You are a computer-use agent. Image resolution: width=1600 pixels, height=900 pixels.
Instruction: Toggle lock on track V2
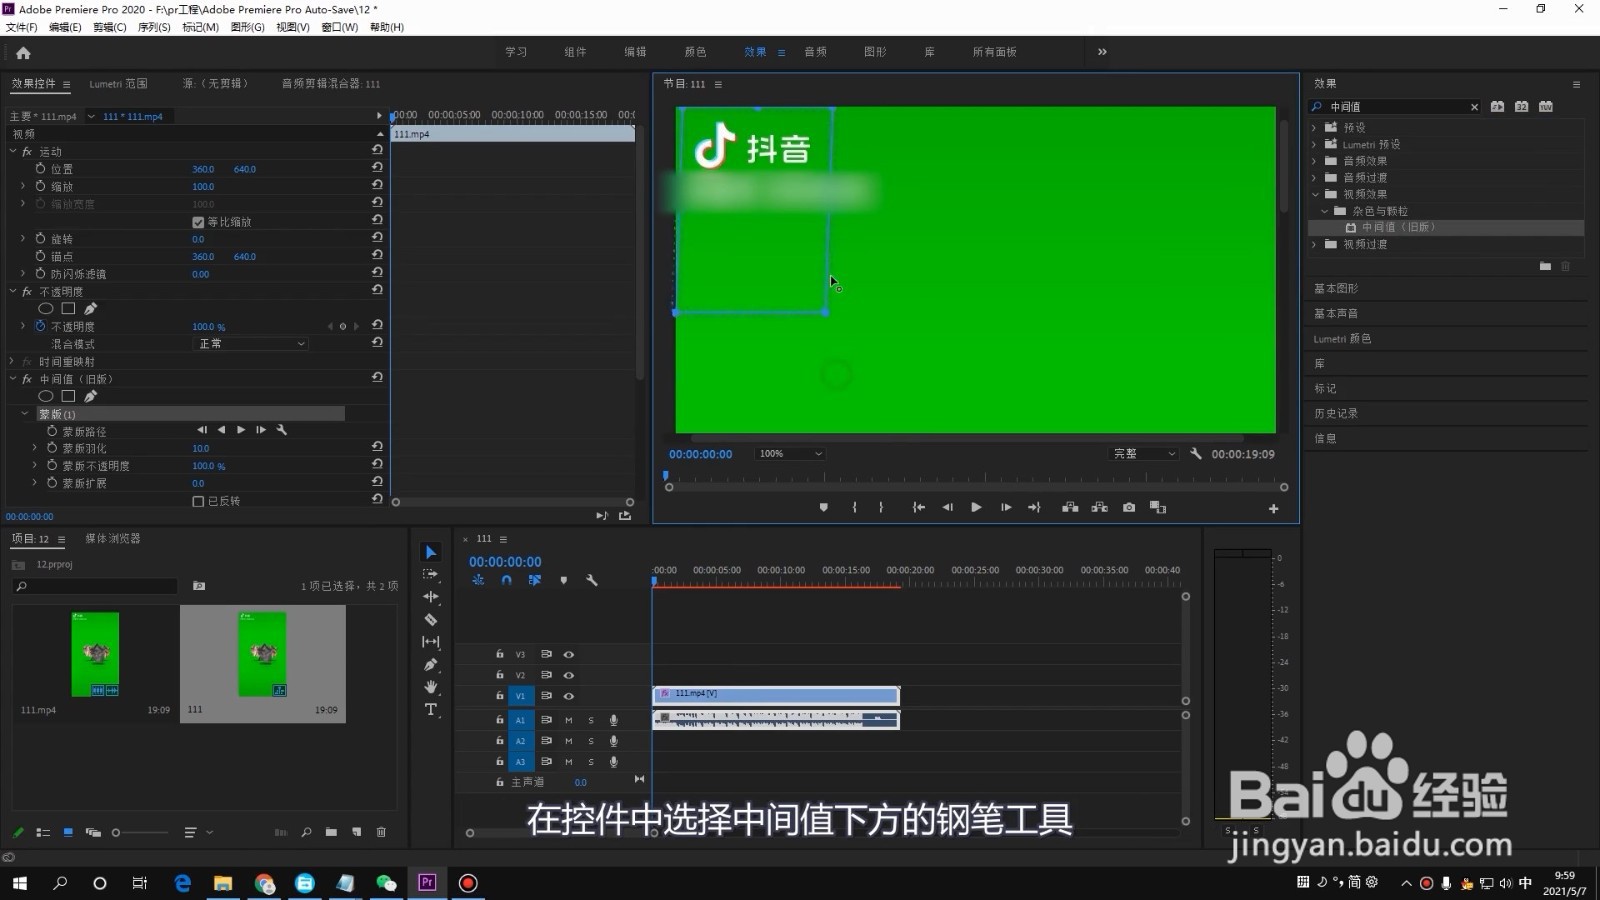point(500,675)
